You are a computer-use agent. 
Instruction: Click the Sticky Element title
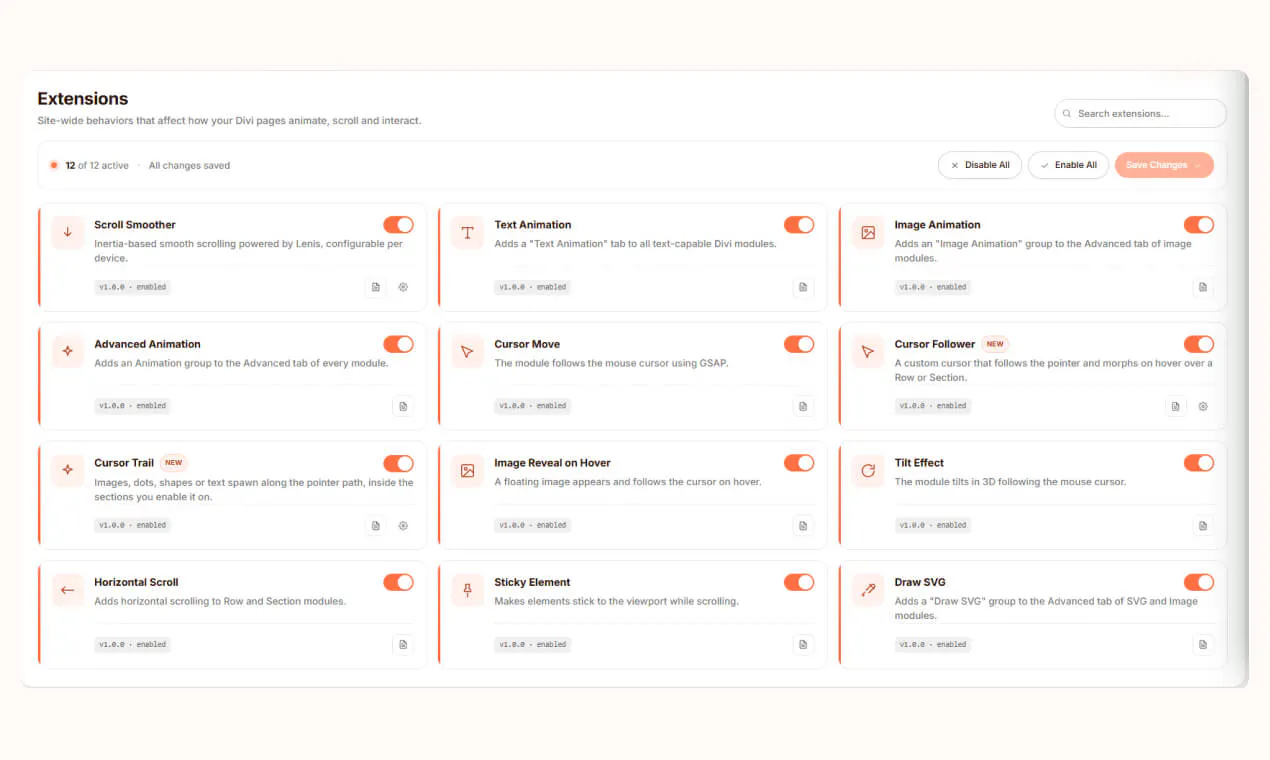532,582
